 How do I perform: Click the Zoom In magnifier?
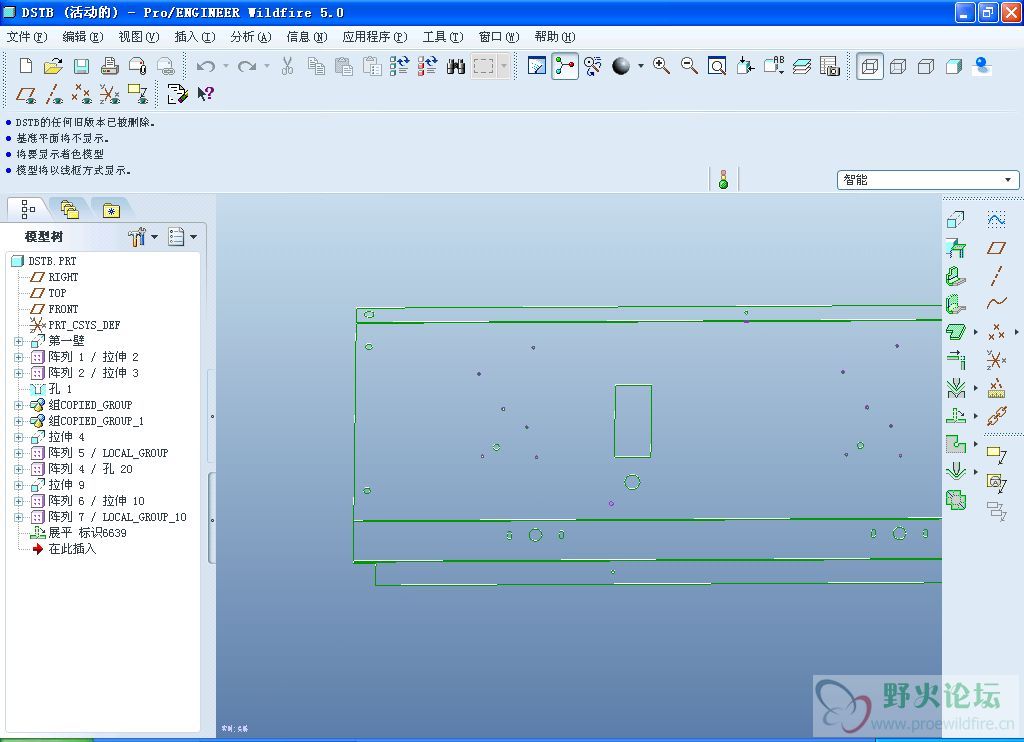point(661,65)
